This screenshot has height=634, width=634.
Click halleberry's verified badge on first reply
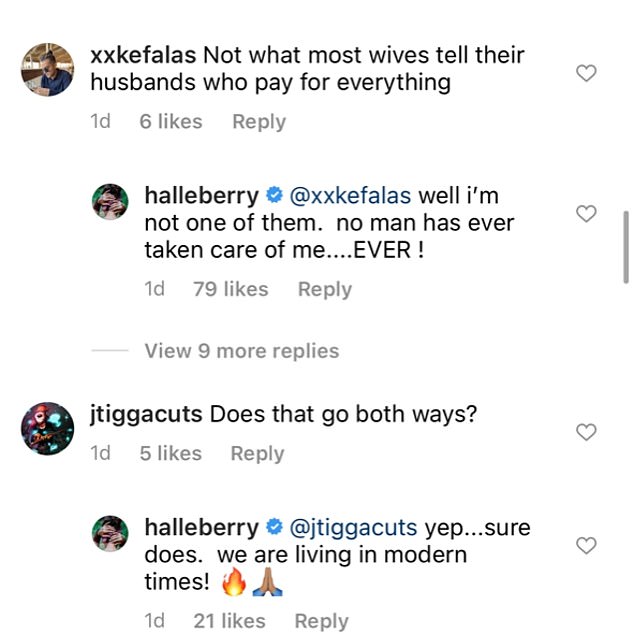275,195
